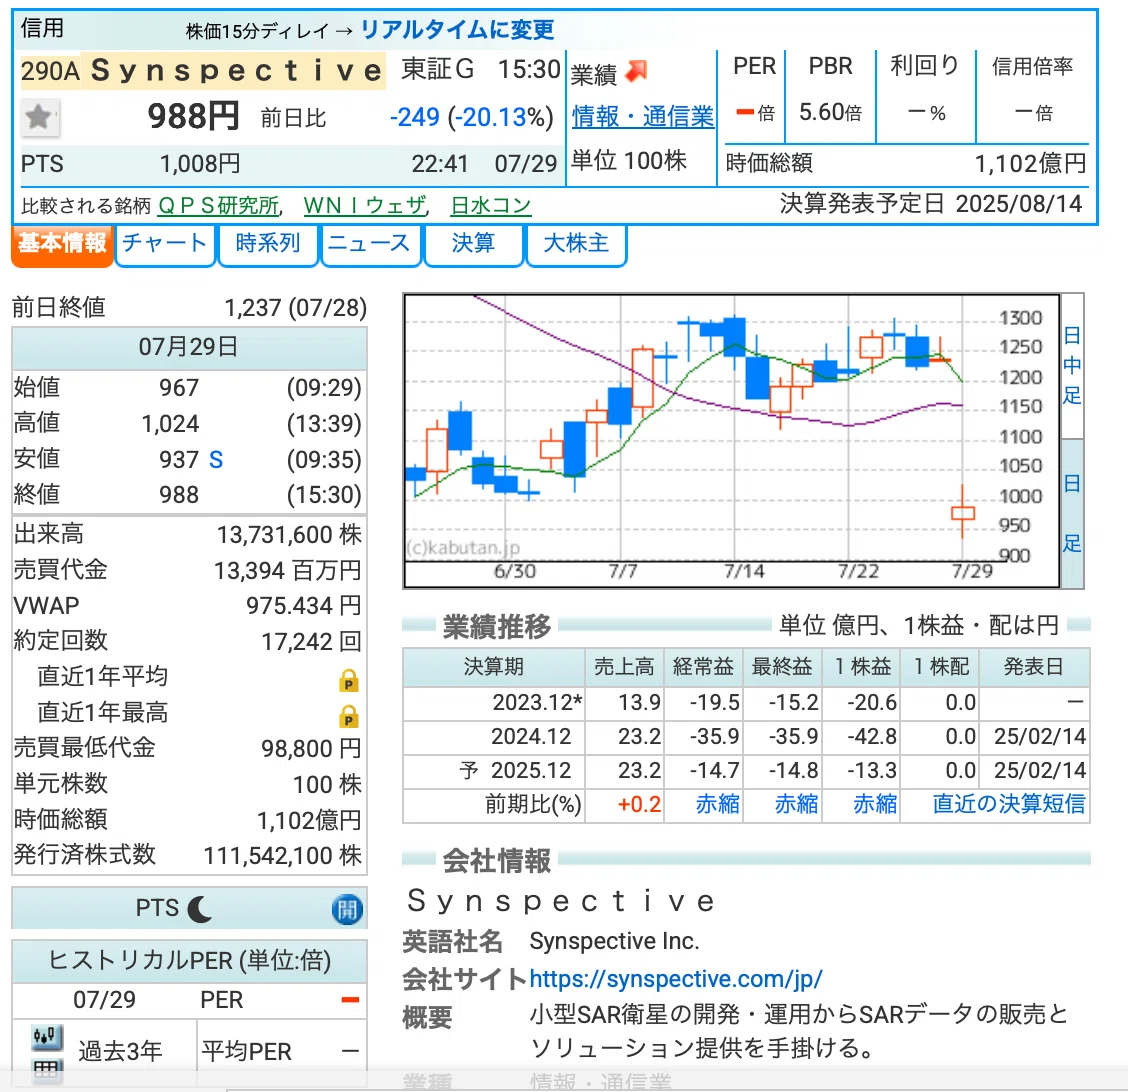This screenshot has height=1092, width=1128.
Task: Open compared stock ＱＰＳ研究所
Action: coord(219,206)
